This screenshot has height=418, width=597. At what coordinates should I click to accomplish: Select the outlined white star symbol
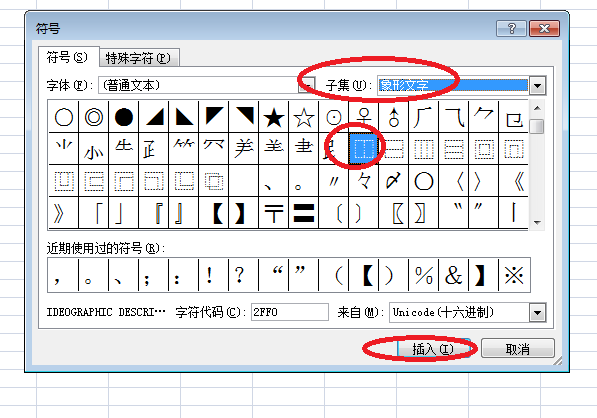point(304,117)
